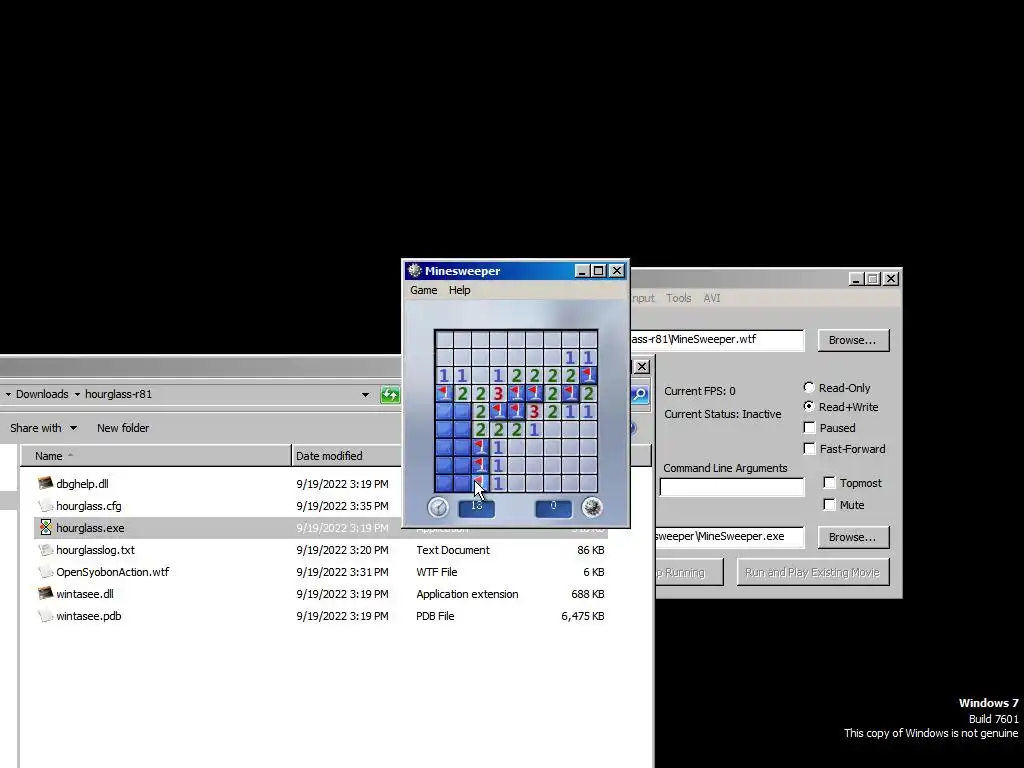Select the hourglasslog.txt file icon

coord(45,550)
